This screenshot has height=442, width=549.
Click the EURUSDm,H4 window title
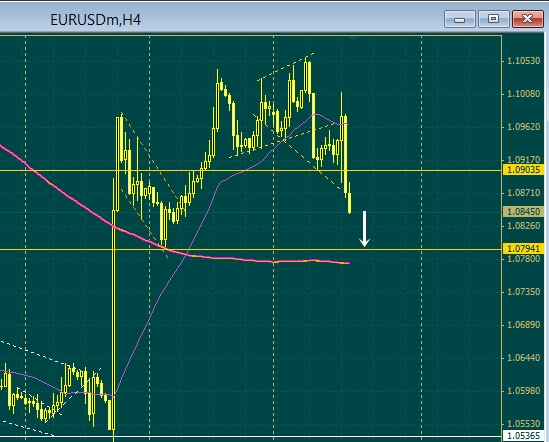(x=96, y=20)
